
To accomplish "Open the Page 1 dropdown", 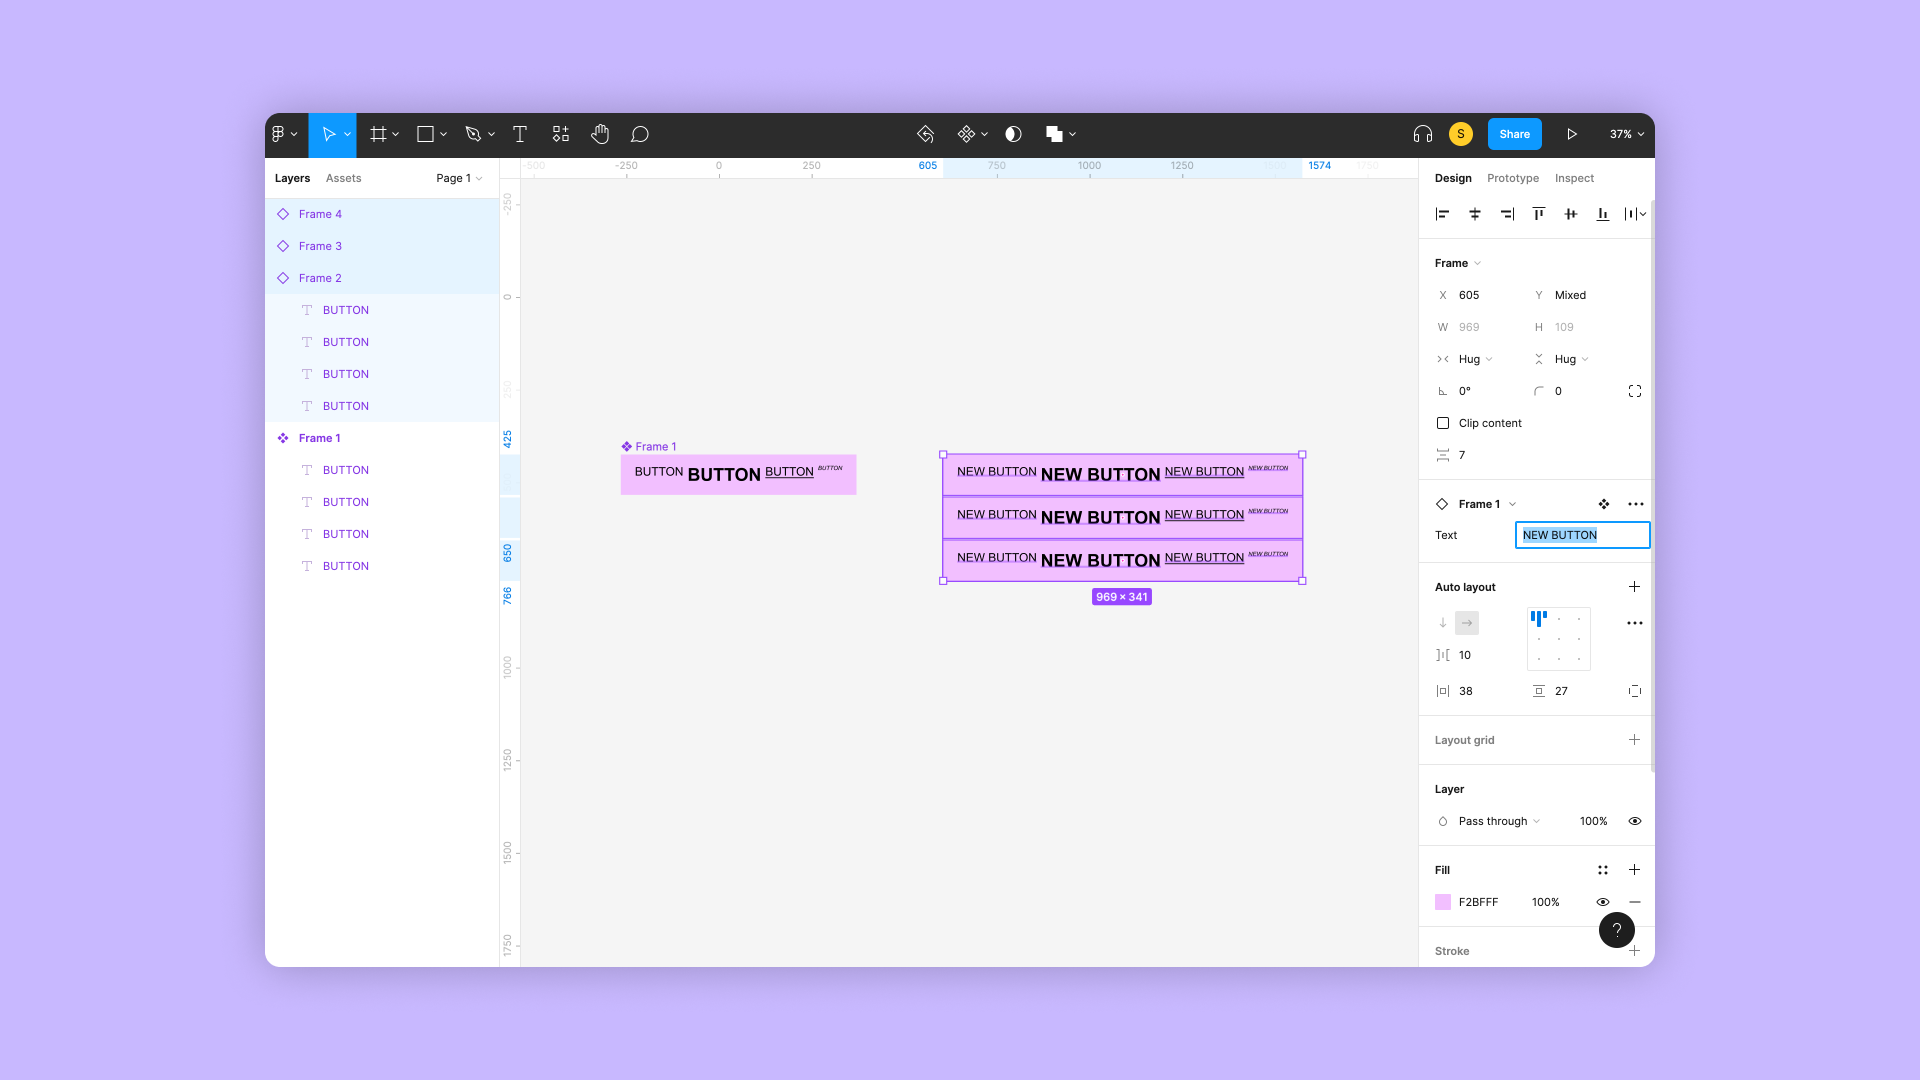I will 459,178.
